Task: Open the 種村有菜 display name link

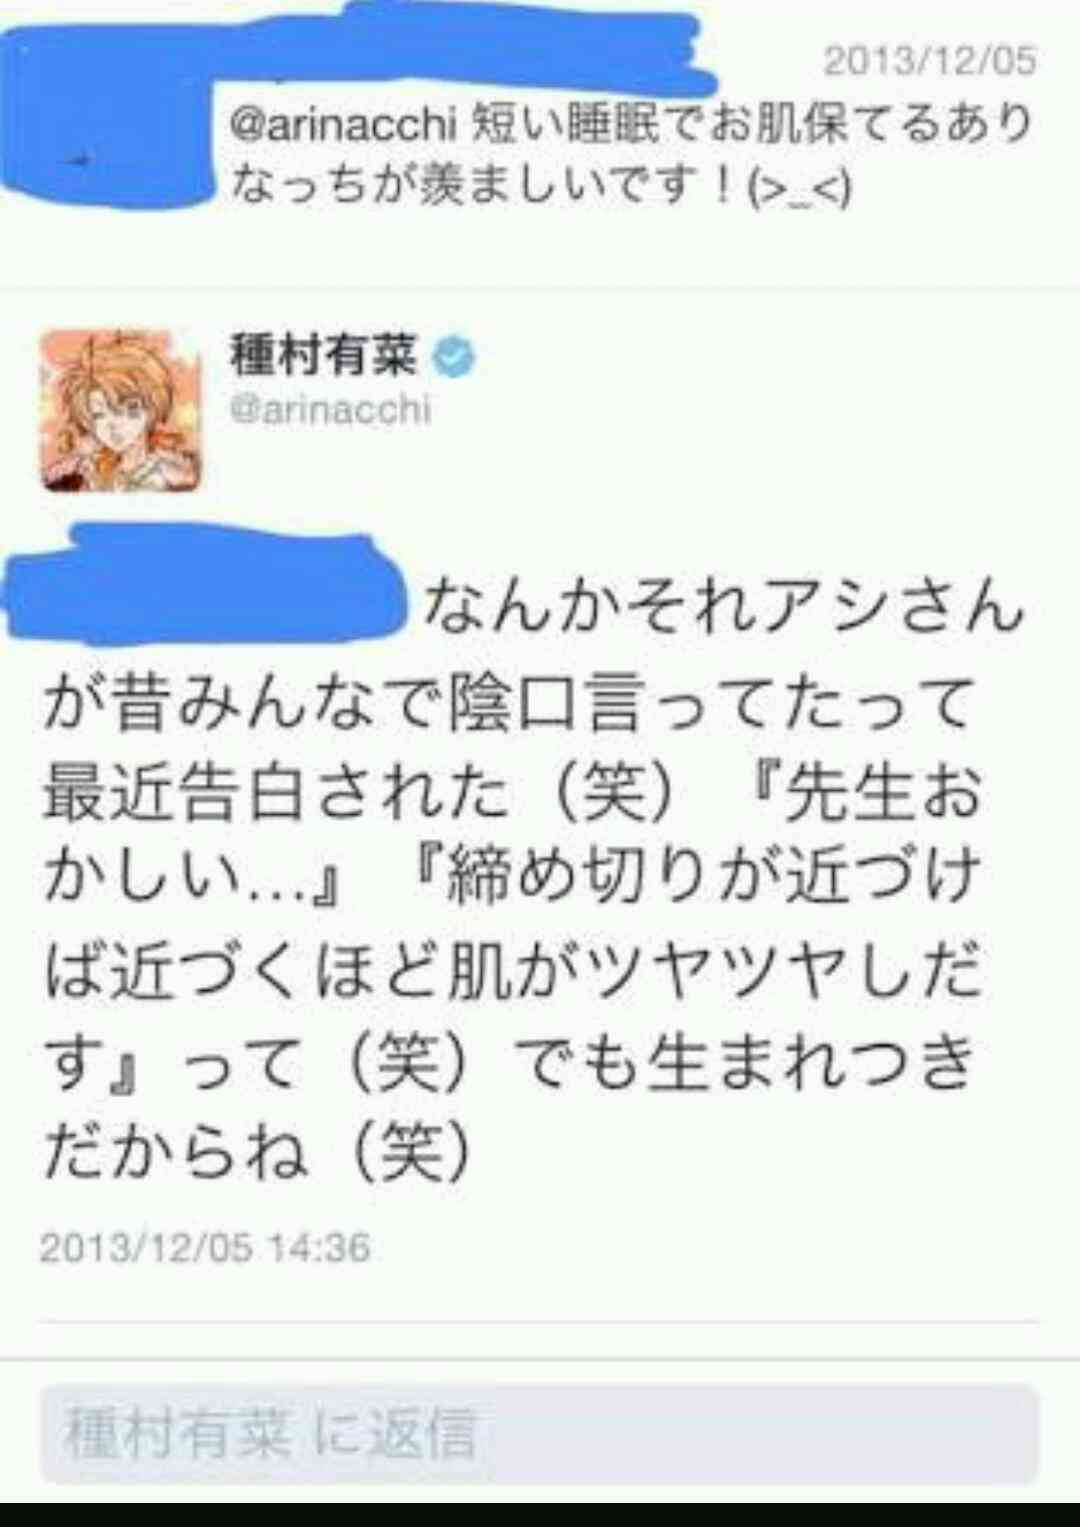Action: (323, 355)
